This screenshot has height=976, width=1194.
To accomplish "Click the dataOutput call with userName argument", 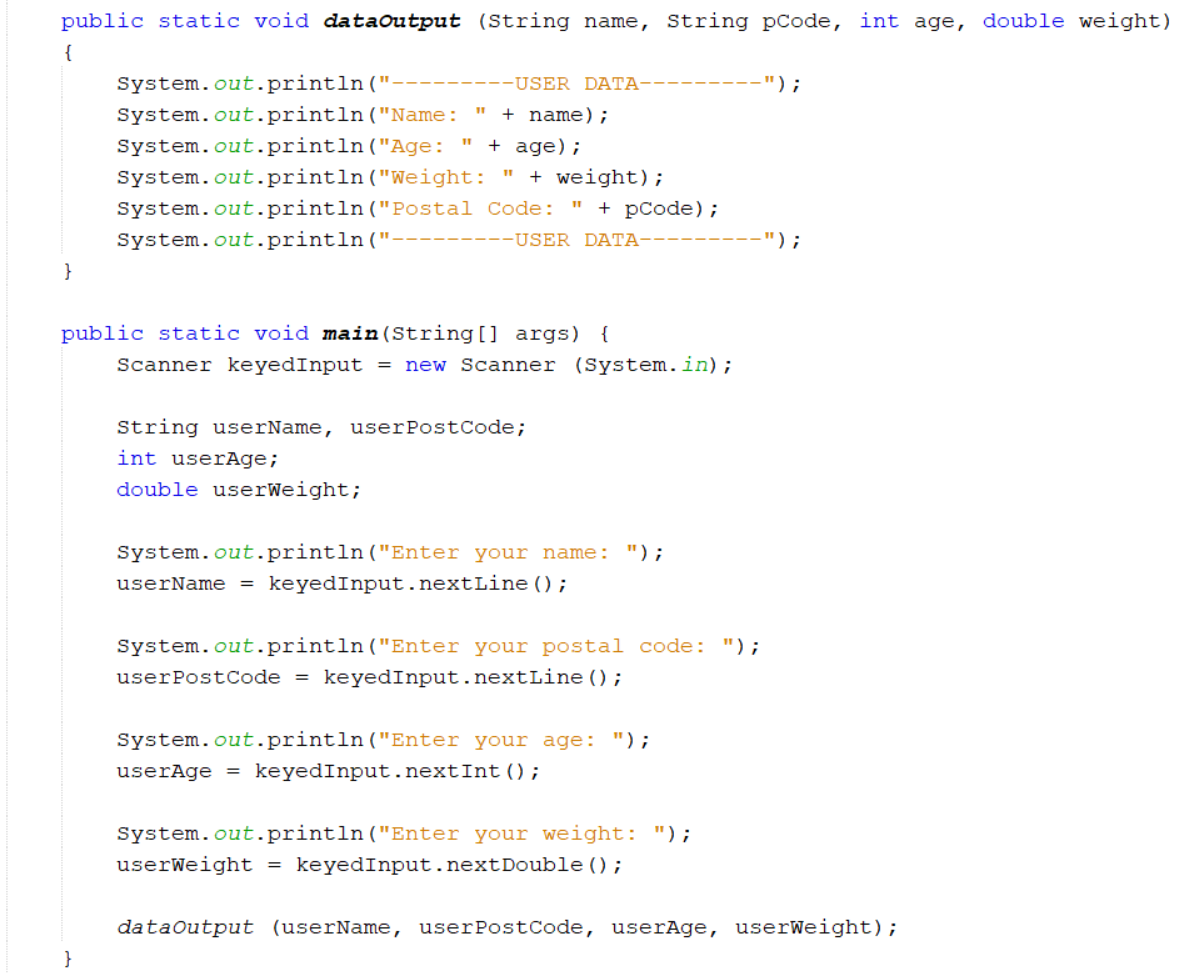I will pos(507,927).
